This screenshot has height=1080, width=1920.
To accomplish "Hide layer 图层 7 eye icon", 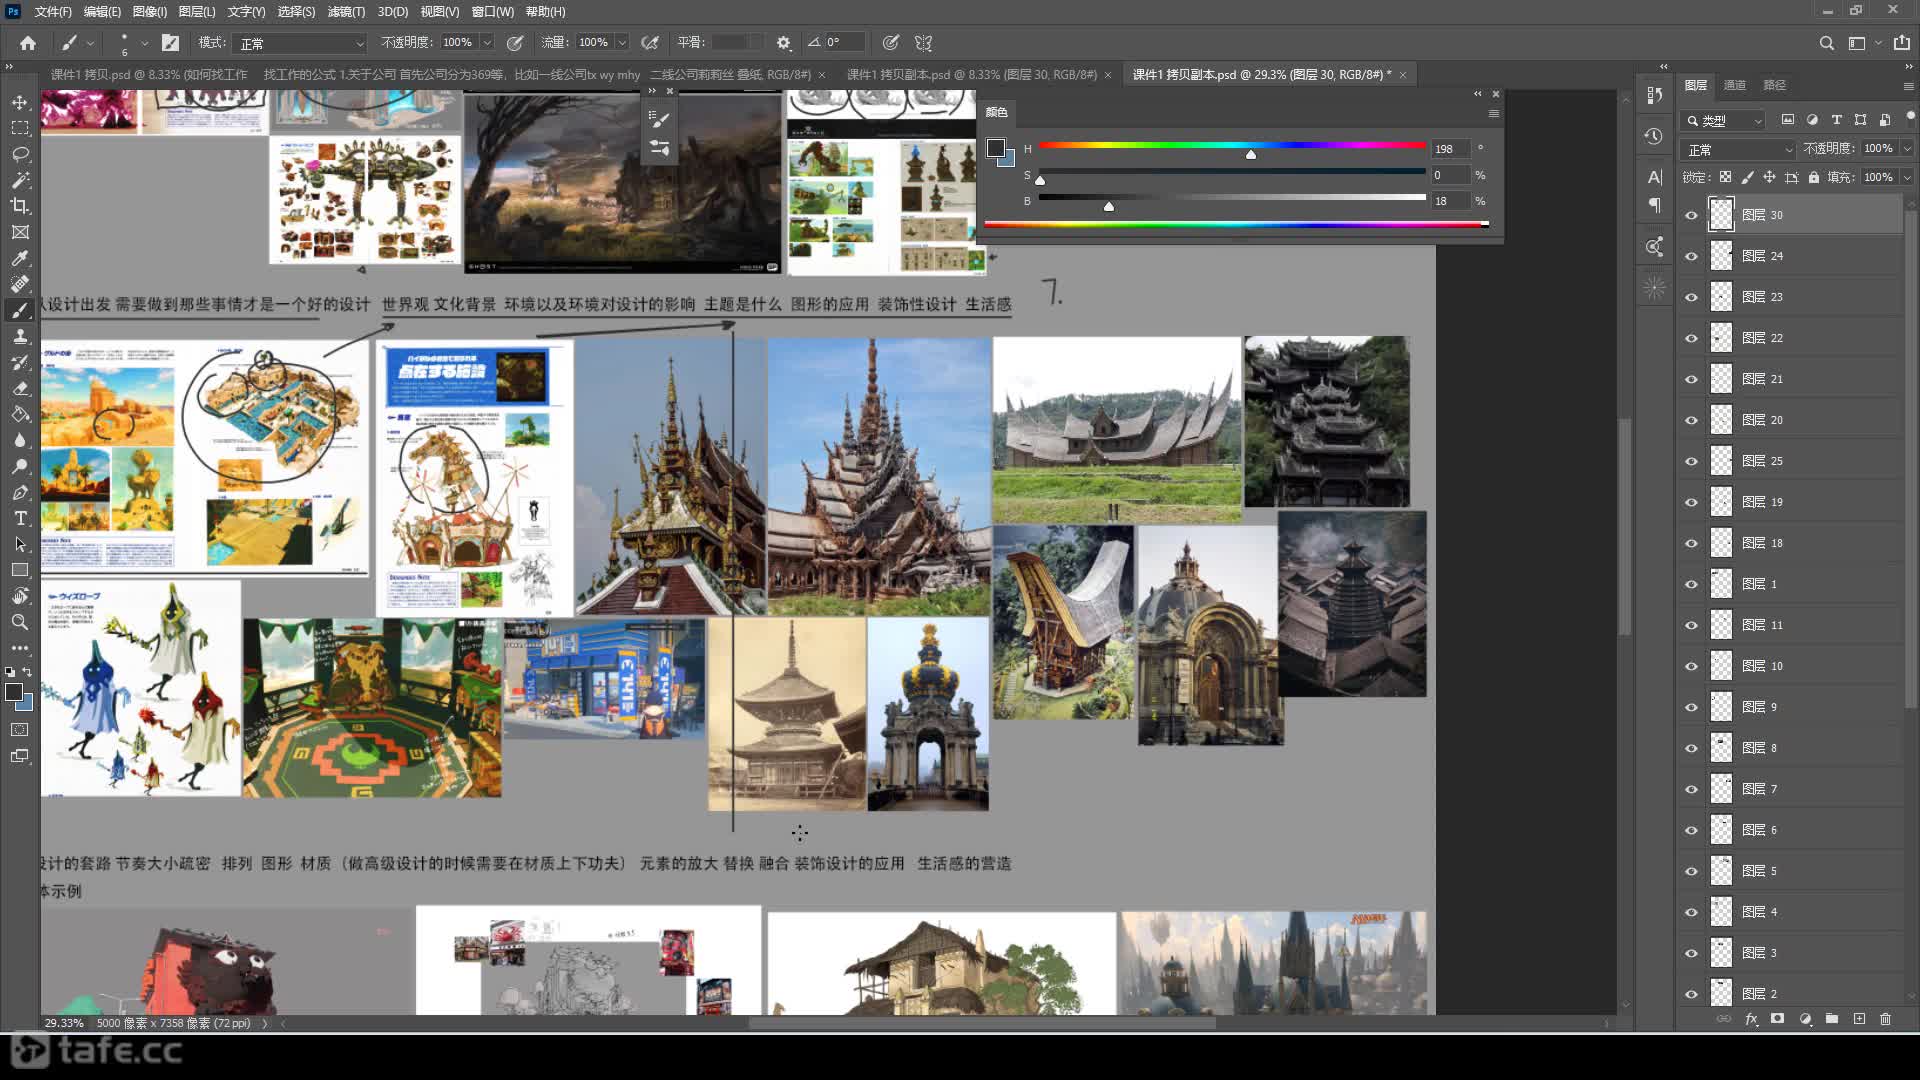I will (x=1691, y=789).
